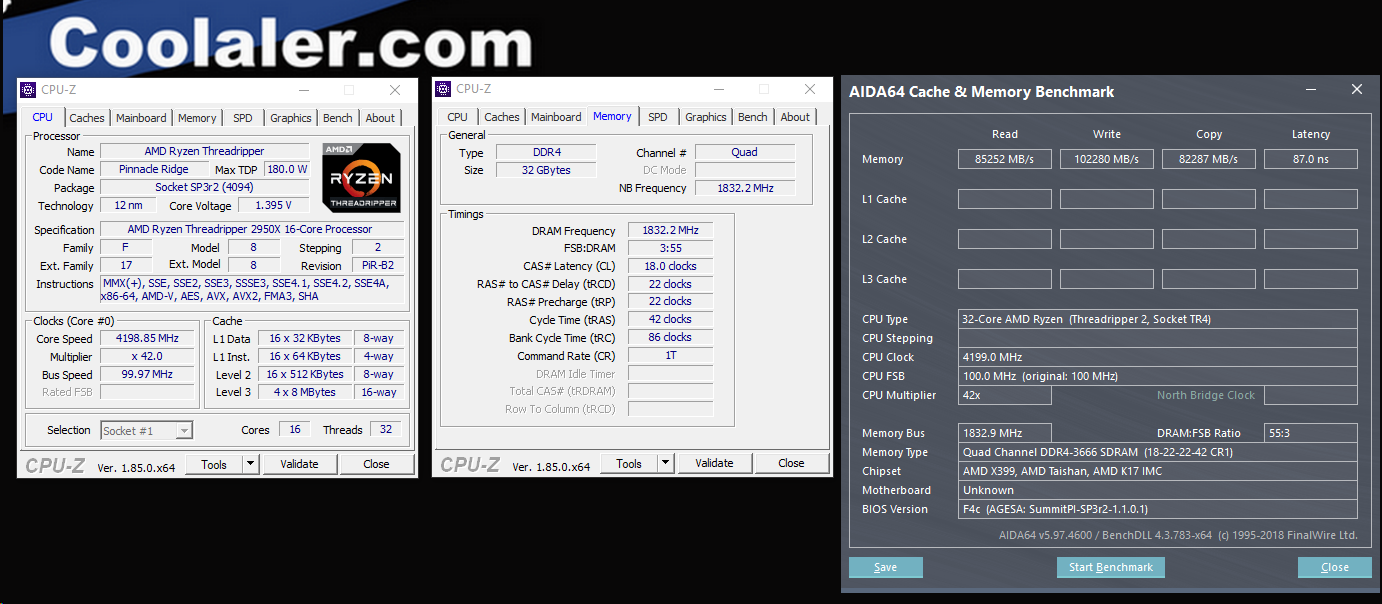Switch to the Bench tab in the CPU-Z Memory window
The height and width of the screenshot is (604, 1382).
753,117
